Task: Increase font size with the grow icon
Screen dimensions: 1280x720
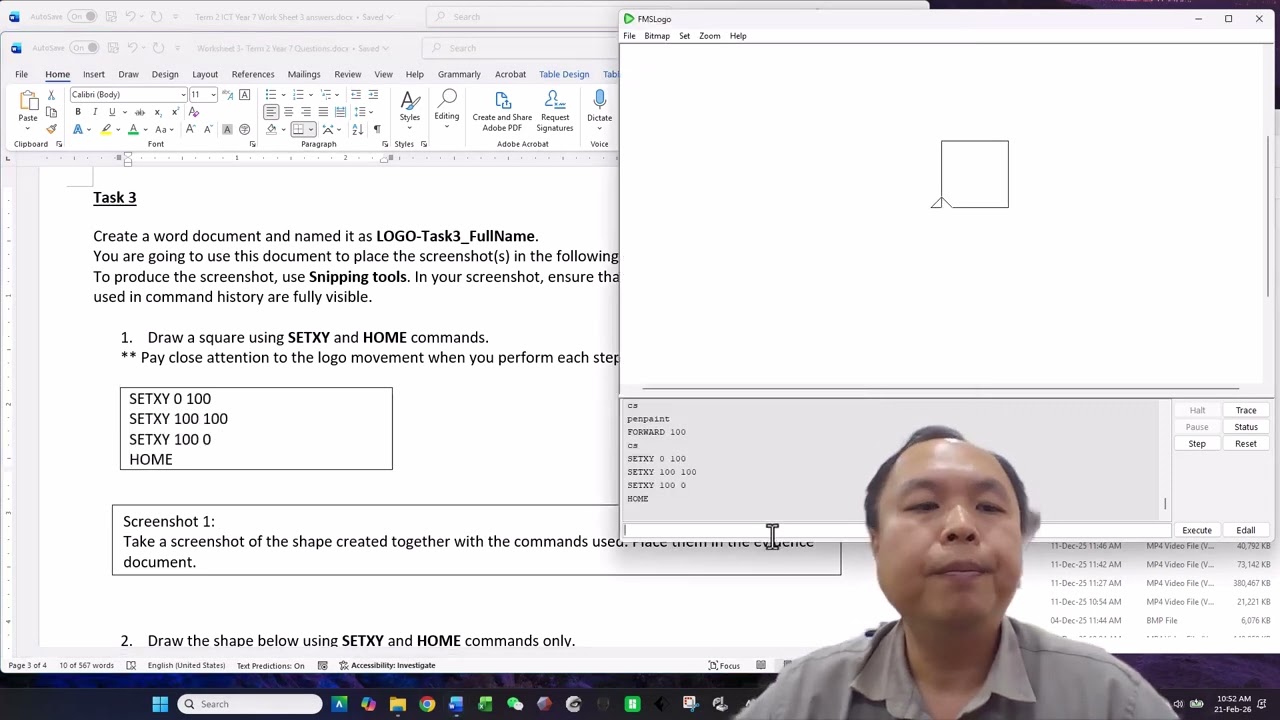Action: coord(190,130)
